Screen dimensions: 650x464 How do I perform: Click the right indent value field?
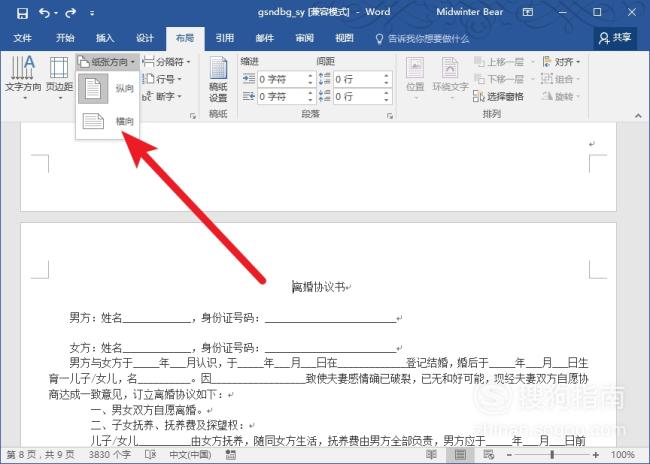pos(282,97)
